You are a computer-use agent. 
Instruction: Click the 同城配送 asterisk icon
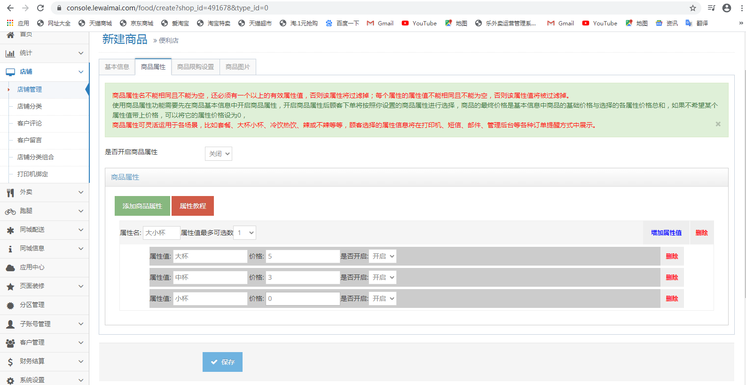(x=10, y=230)
